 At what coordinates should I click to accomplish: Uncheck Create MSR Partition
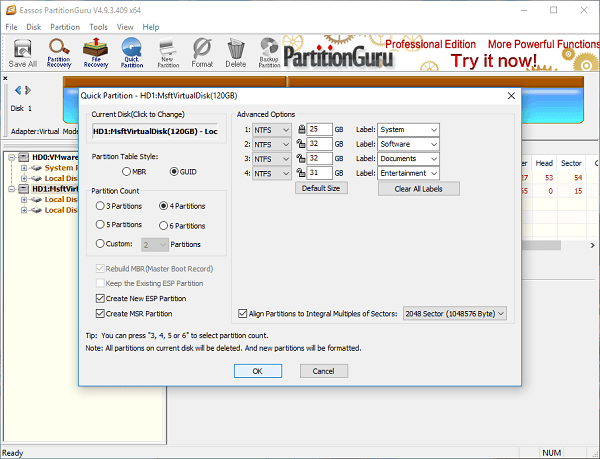point(100,314)
